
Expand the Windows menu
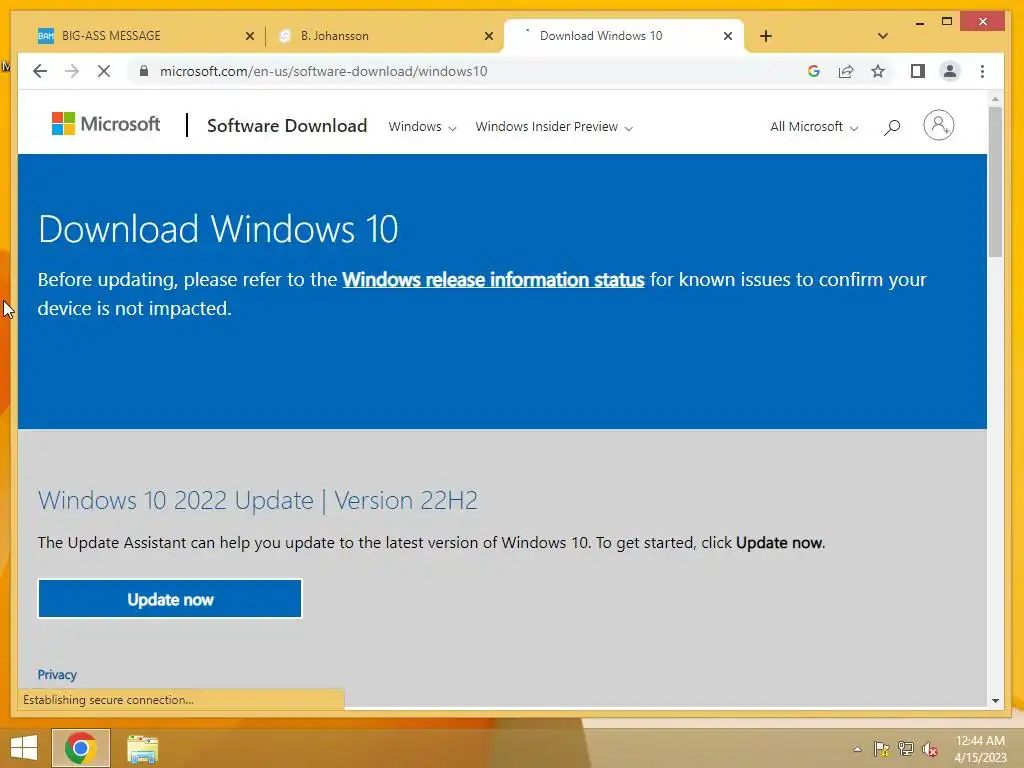coord(422,127)
